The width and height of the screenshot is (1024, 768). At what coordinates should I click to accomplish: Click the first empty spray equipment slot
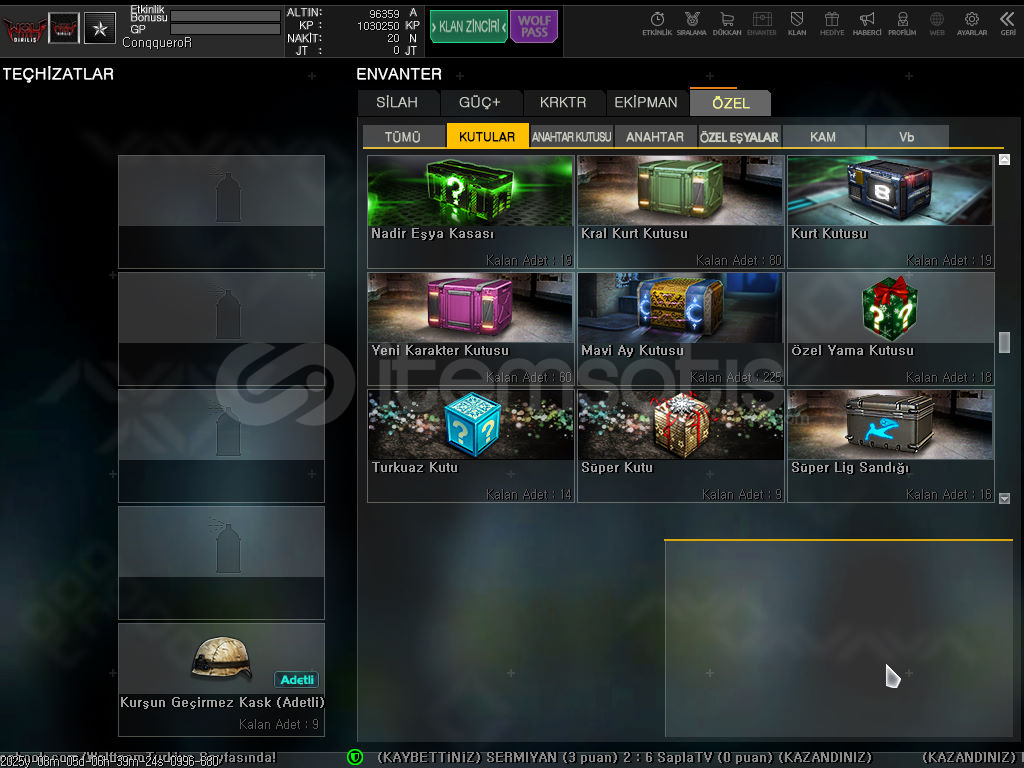221,212
